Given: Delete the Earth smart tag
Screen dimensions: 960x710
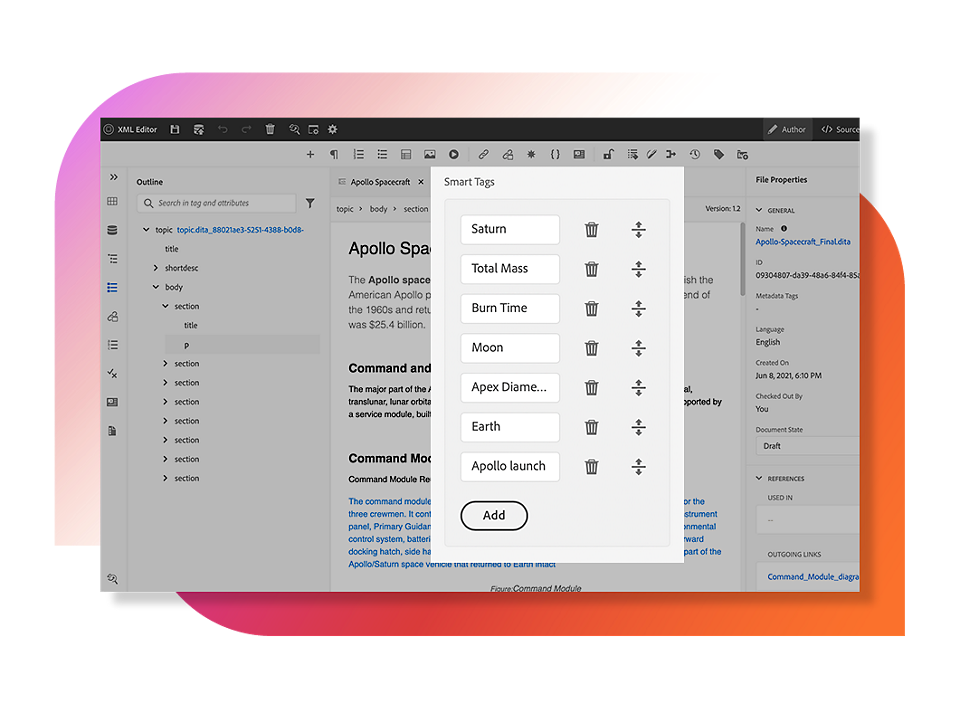Looking at the screenshot, I should click(591, 427).
